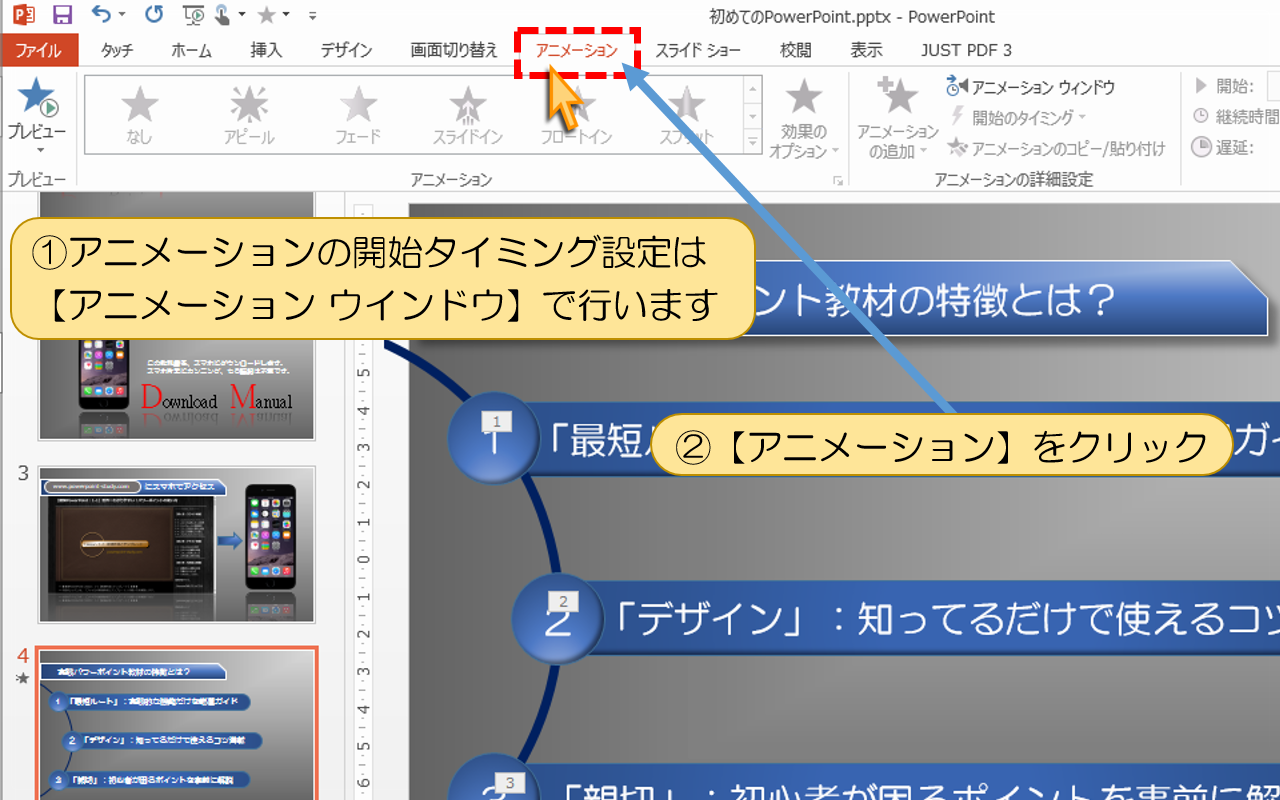Image resolution: width=1280 pixels, height=800 pixels.
Task: Open 効果のオプション menu
Action: pos(803,120)
